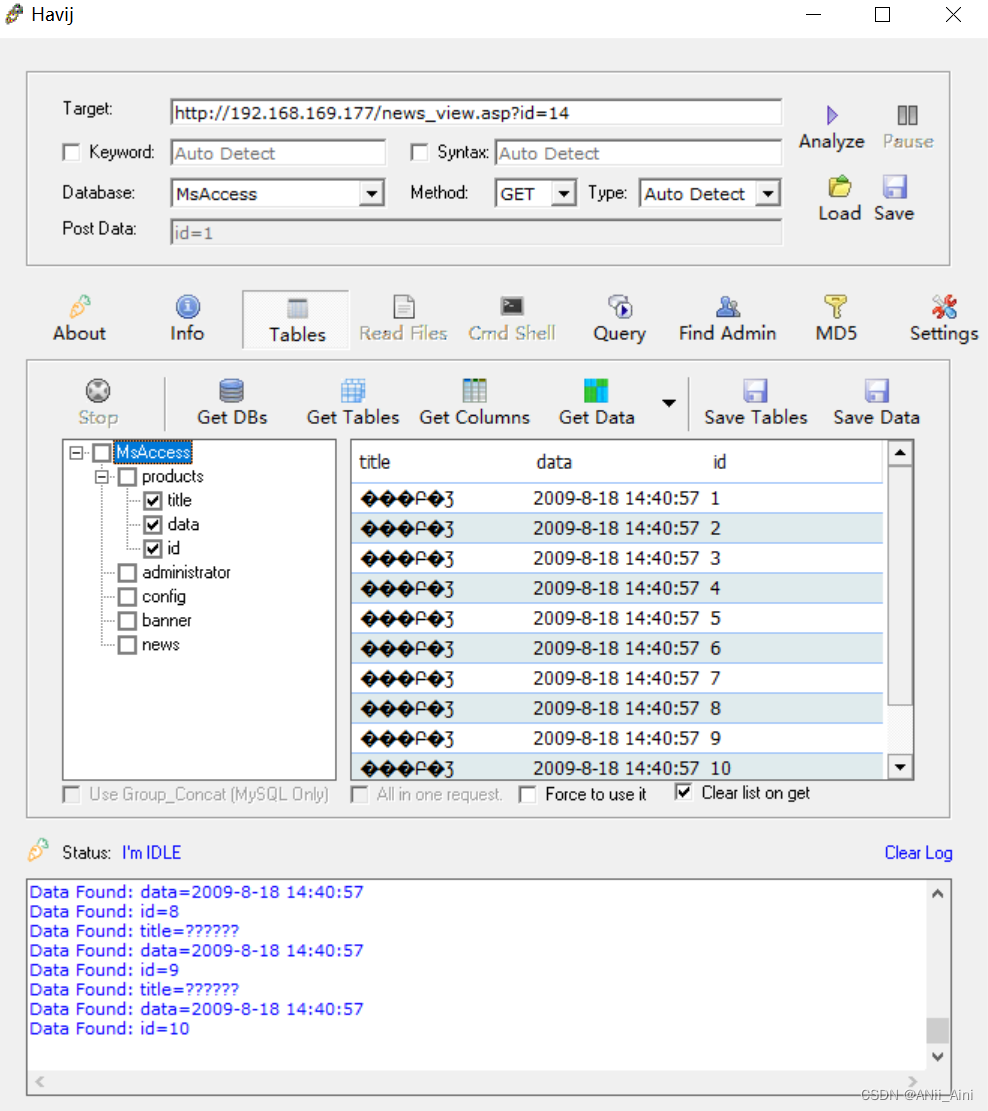This screenshot has height=1111, width=988.
Task: Maximize the Havij window
Action: (882, 14)
